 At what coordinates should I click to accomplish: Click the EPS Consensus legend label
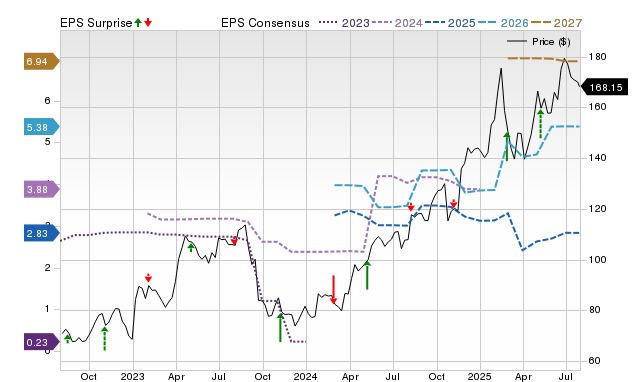pyautogui.click(x=265, y=23)
